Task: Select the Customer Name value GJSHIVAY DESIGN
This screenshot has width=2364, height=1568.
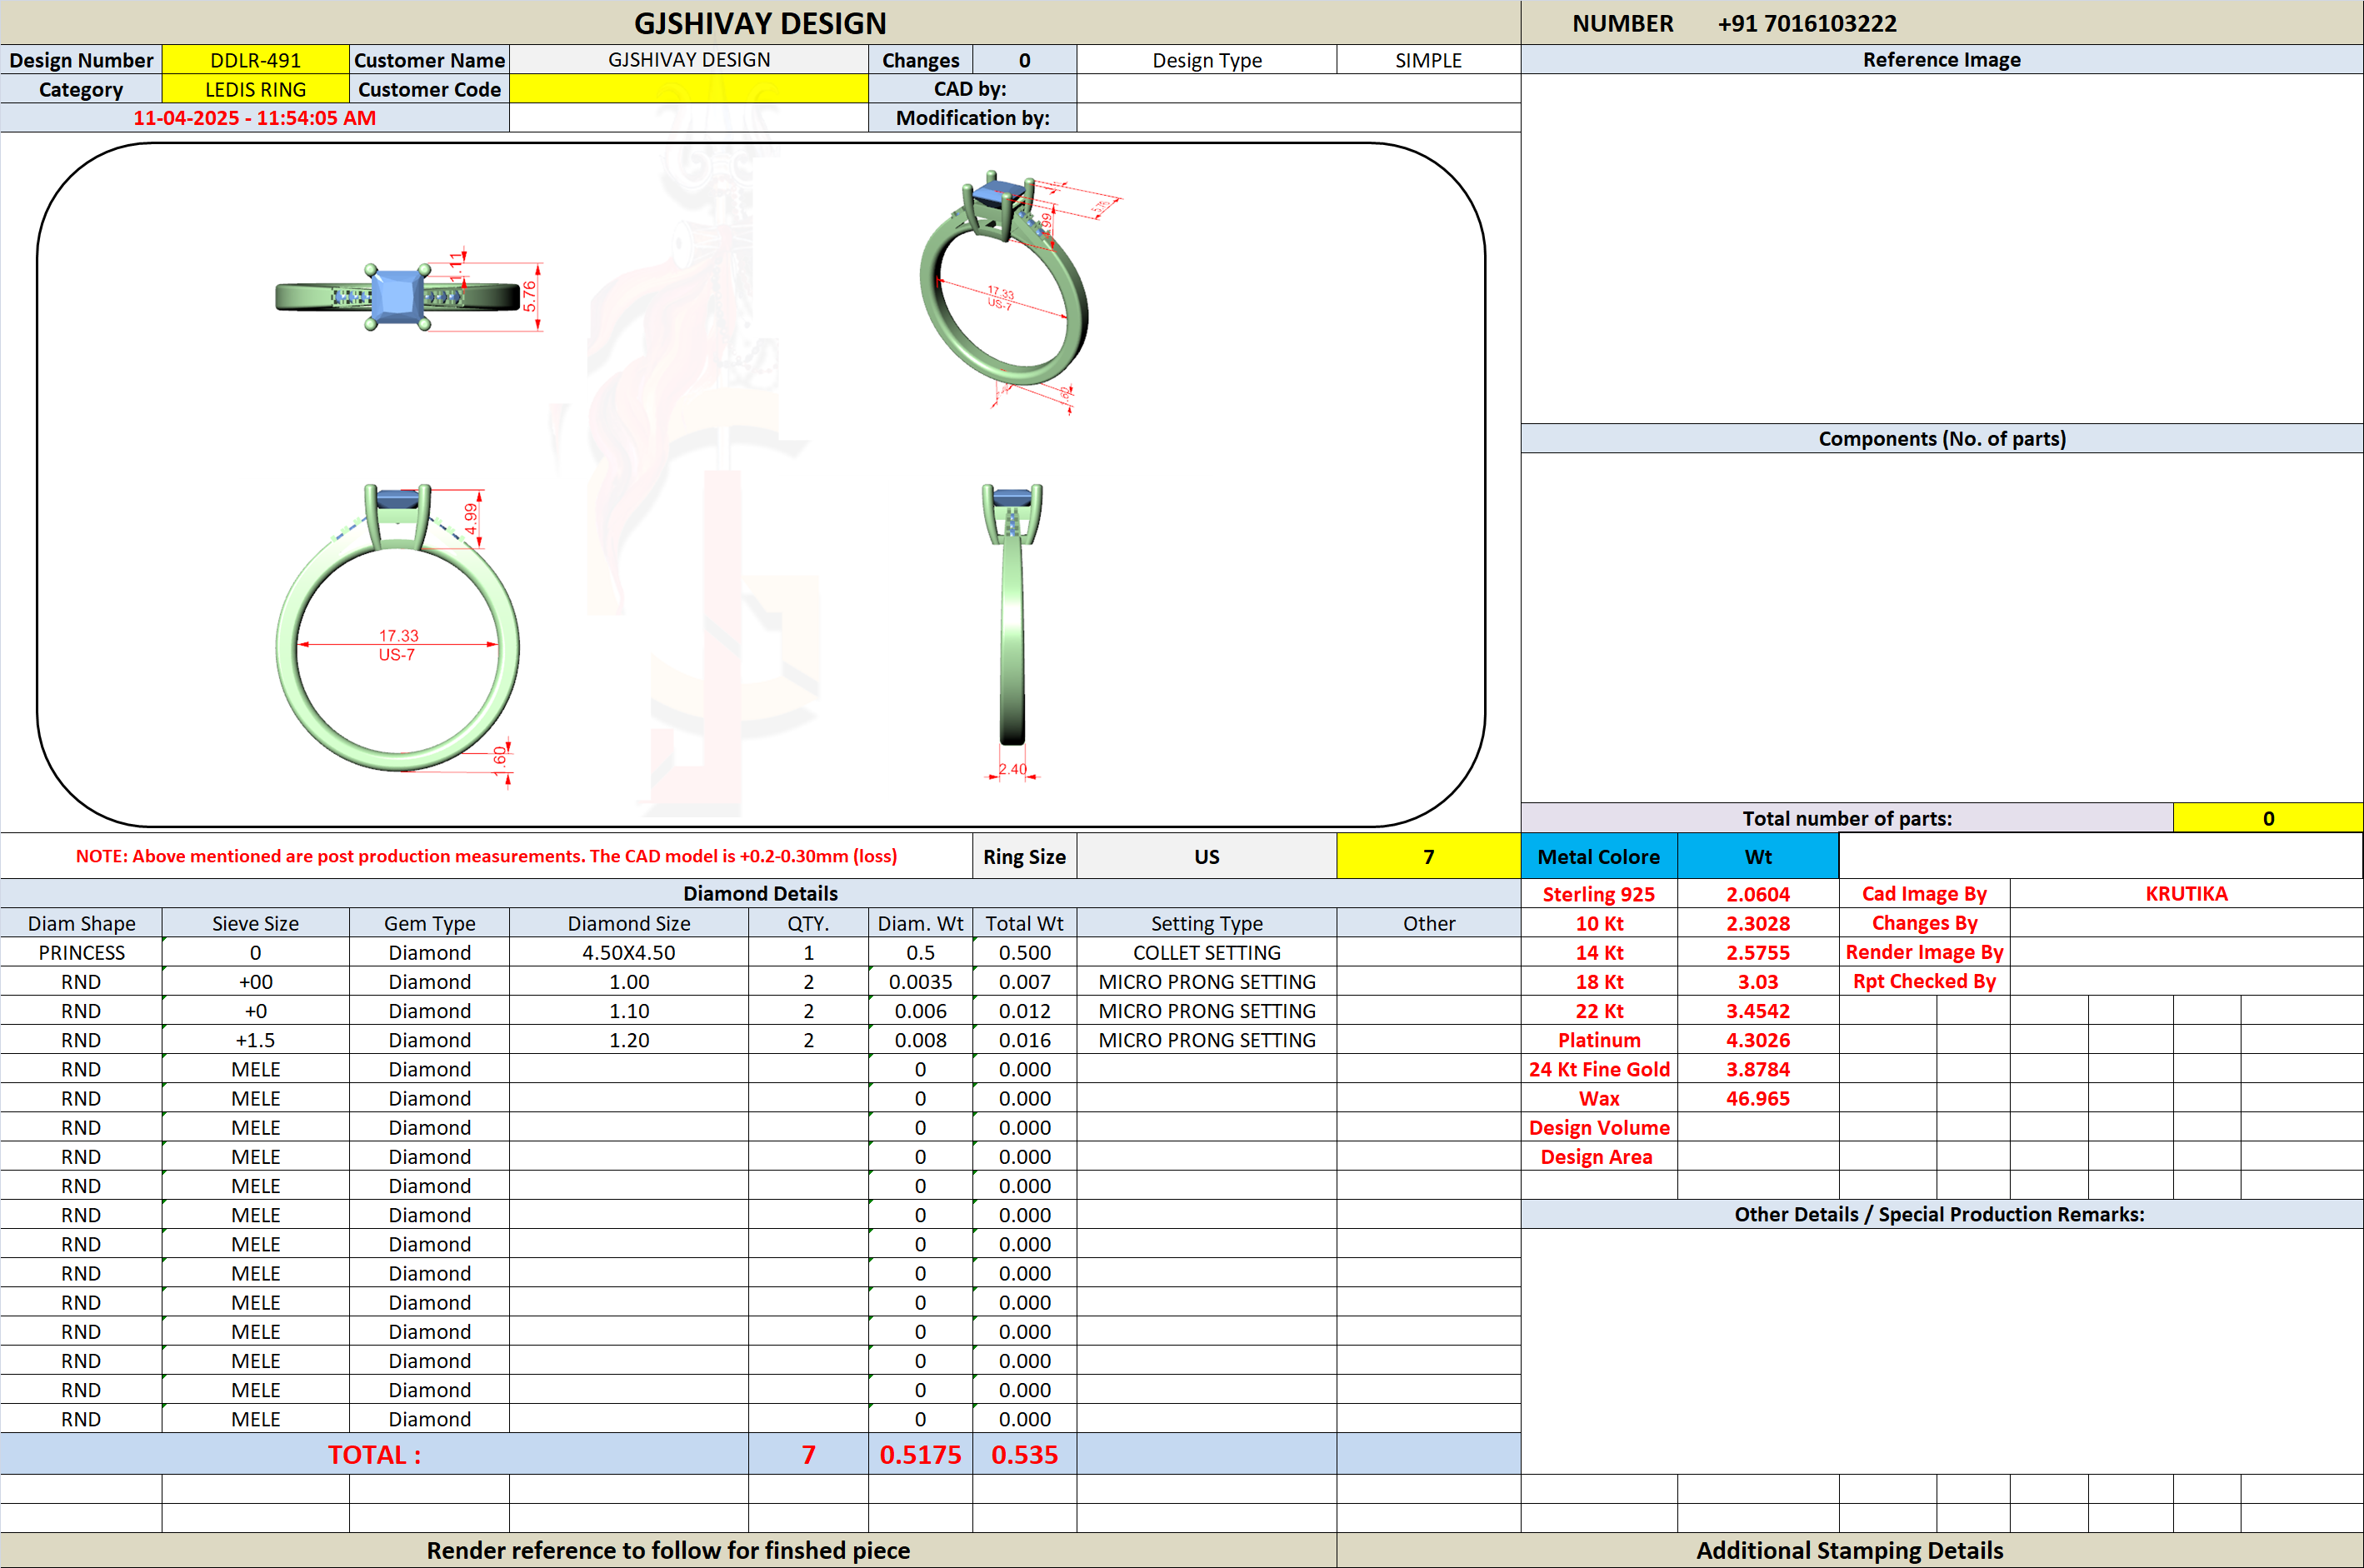Action: pyautogui.click(x=689, y=60)
